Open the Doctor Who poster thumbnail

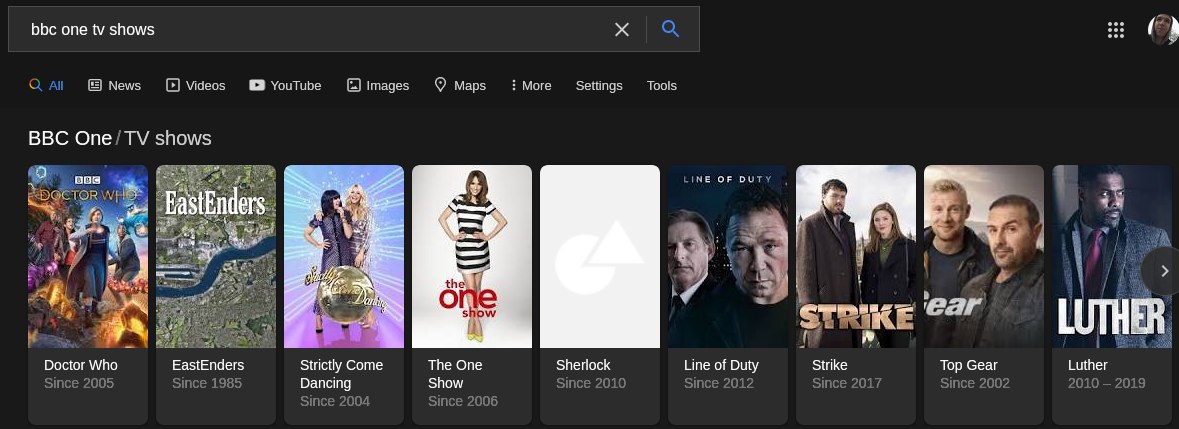(88, 256)
